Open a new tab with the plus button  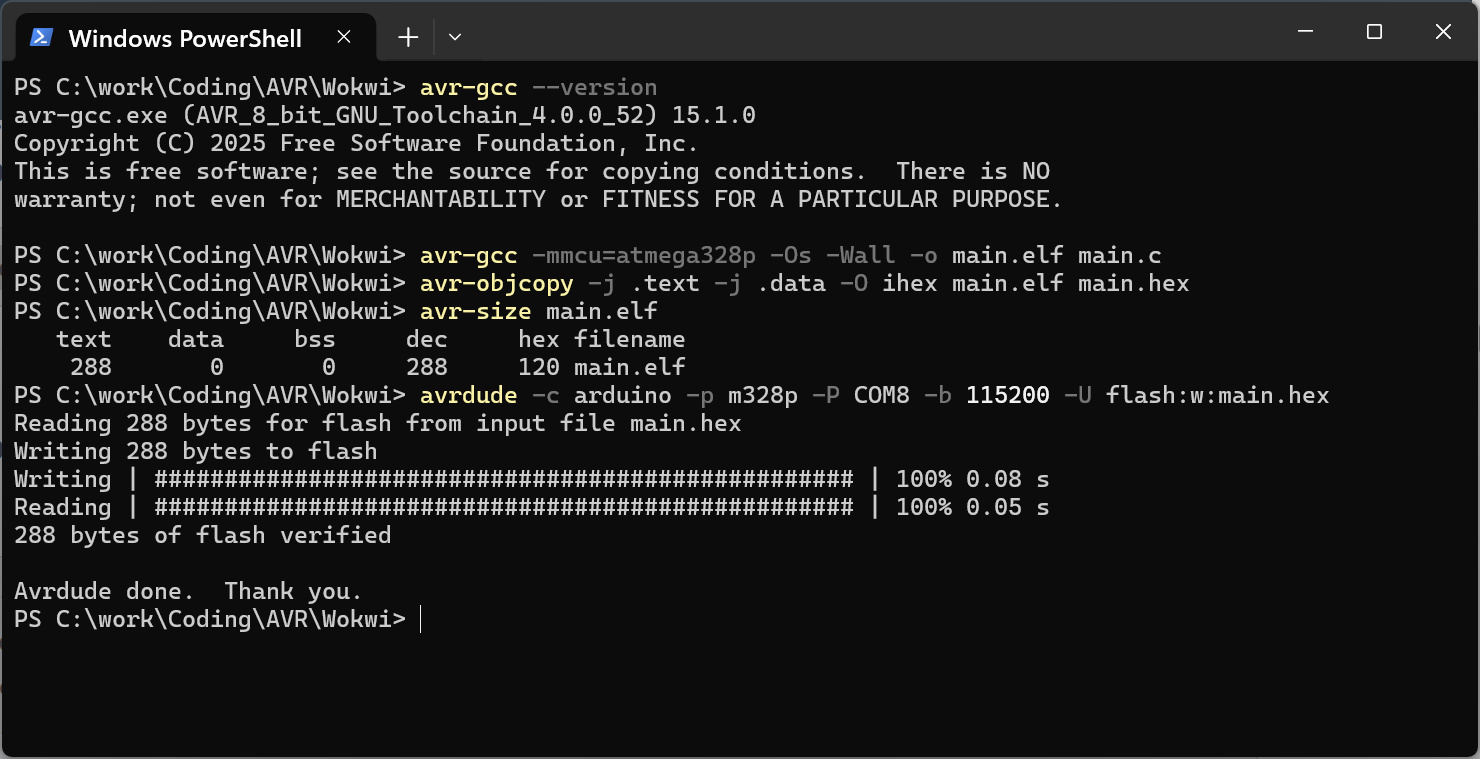coord(408,38)
